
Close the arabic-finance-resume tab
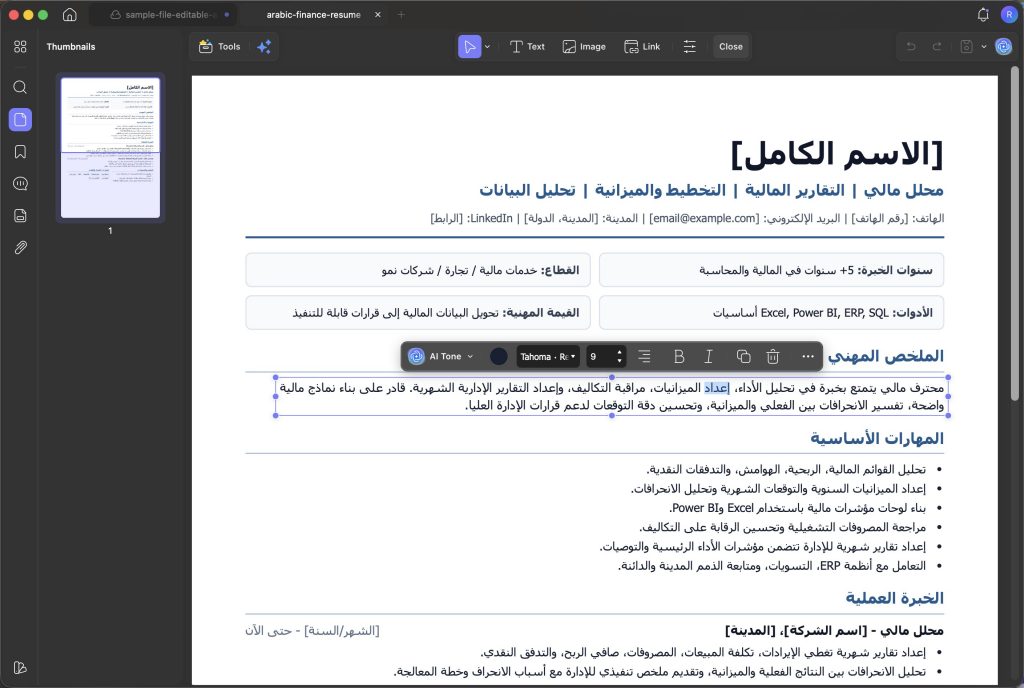click(x=377, y=14)
